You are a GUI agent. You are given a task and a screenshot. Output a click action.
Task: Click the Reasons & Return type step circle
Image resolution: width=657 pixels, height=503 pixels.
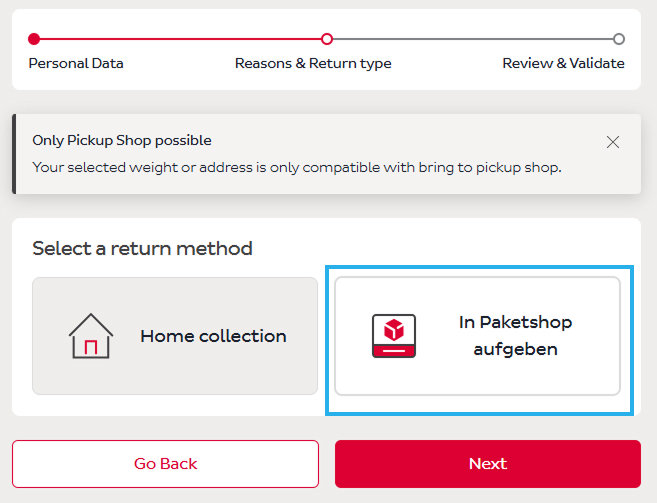click(x=326, y=39)
